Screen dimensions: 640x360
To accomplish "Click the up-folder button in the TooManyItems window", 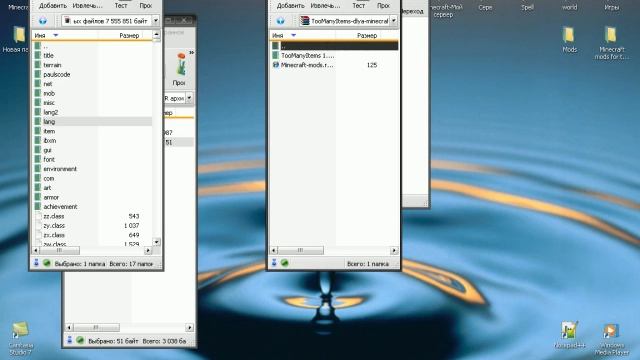I will (280, 20).
